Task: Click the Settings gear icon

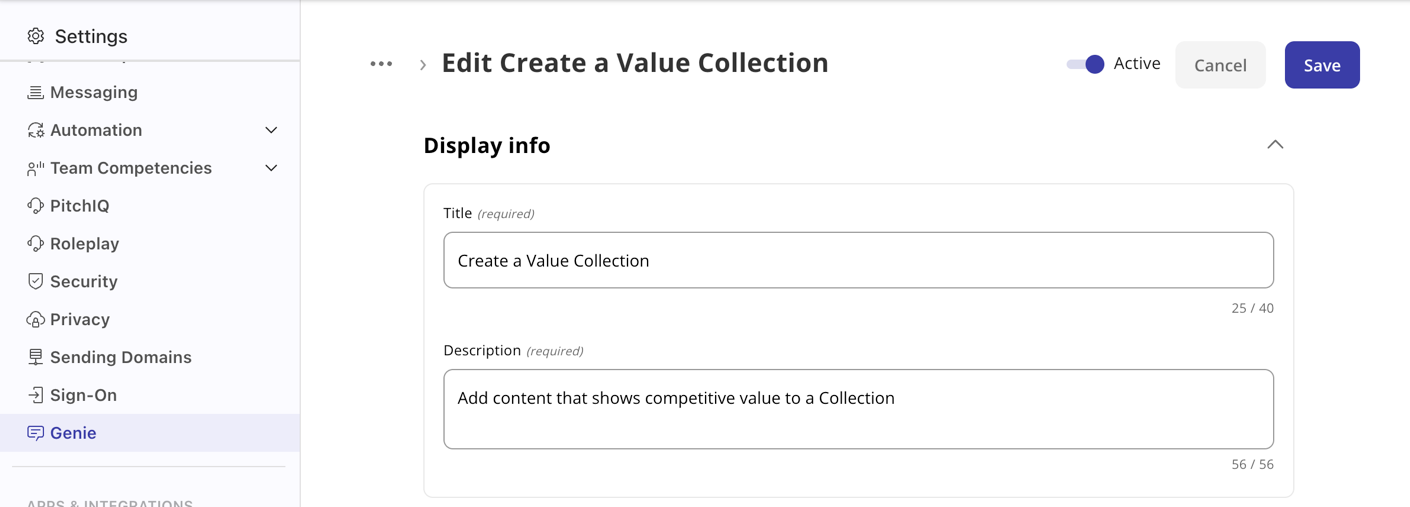Action: tap(36, 36)
